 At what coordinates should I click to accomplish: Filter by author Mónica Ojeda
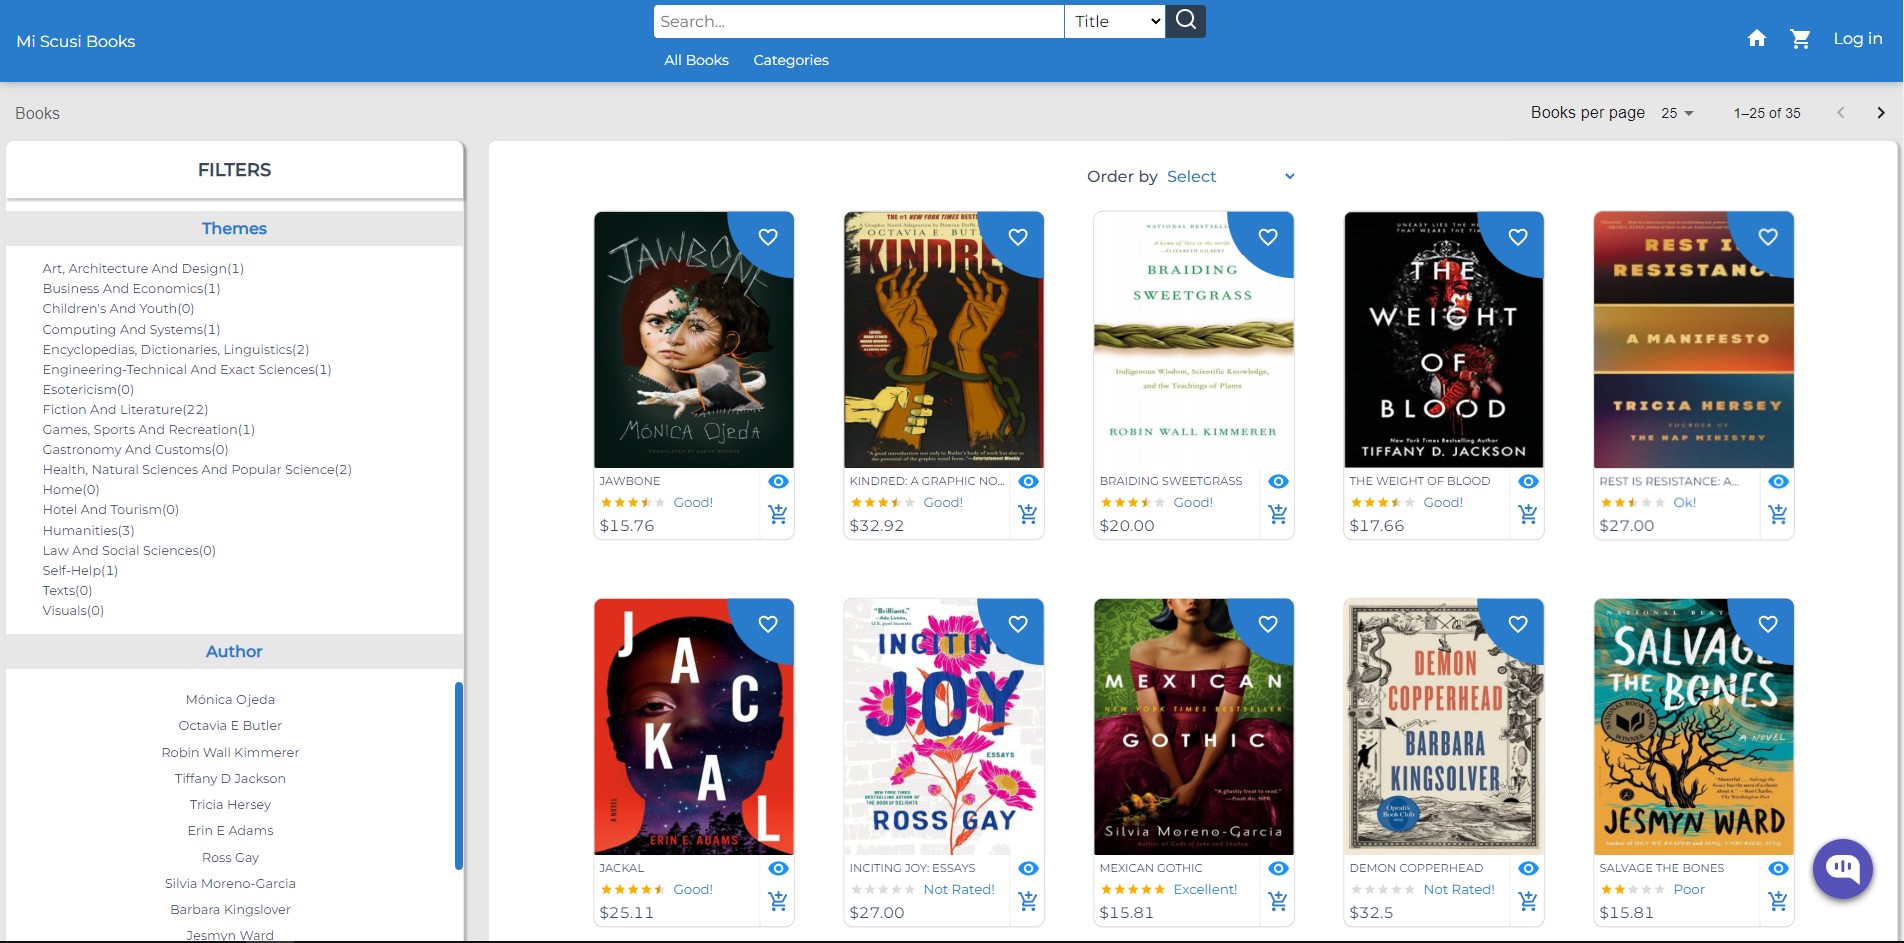[x=230, y=699]
